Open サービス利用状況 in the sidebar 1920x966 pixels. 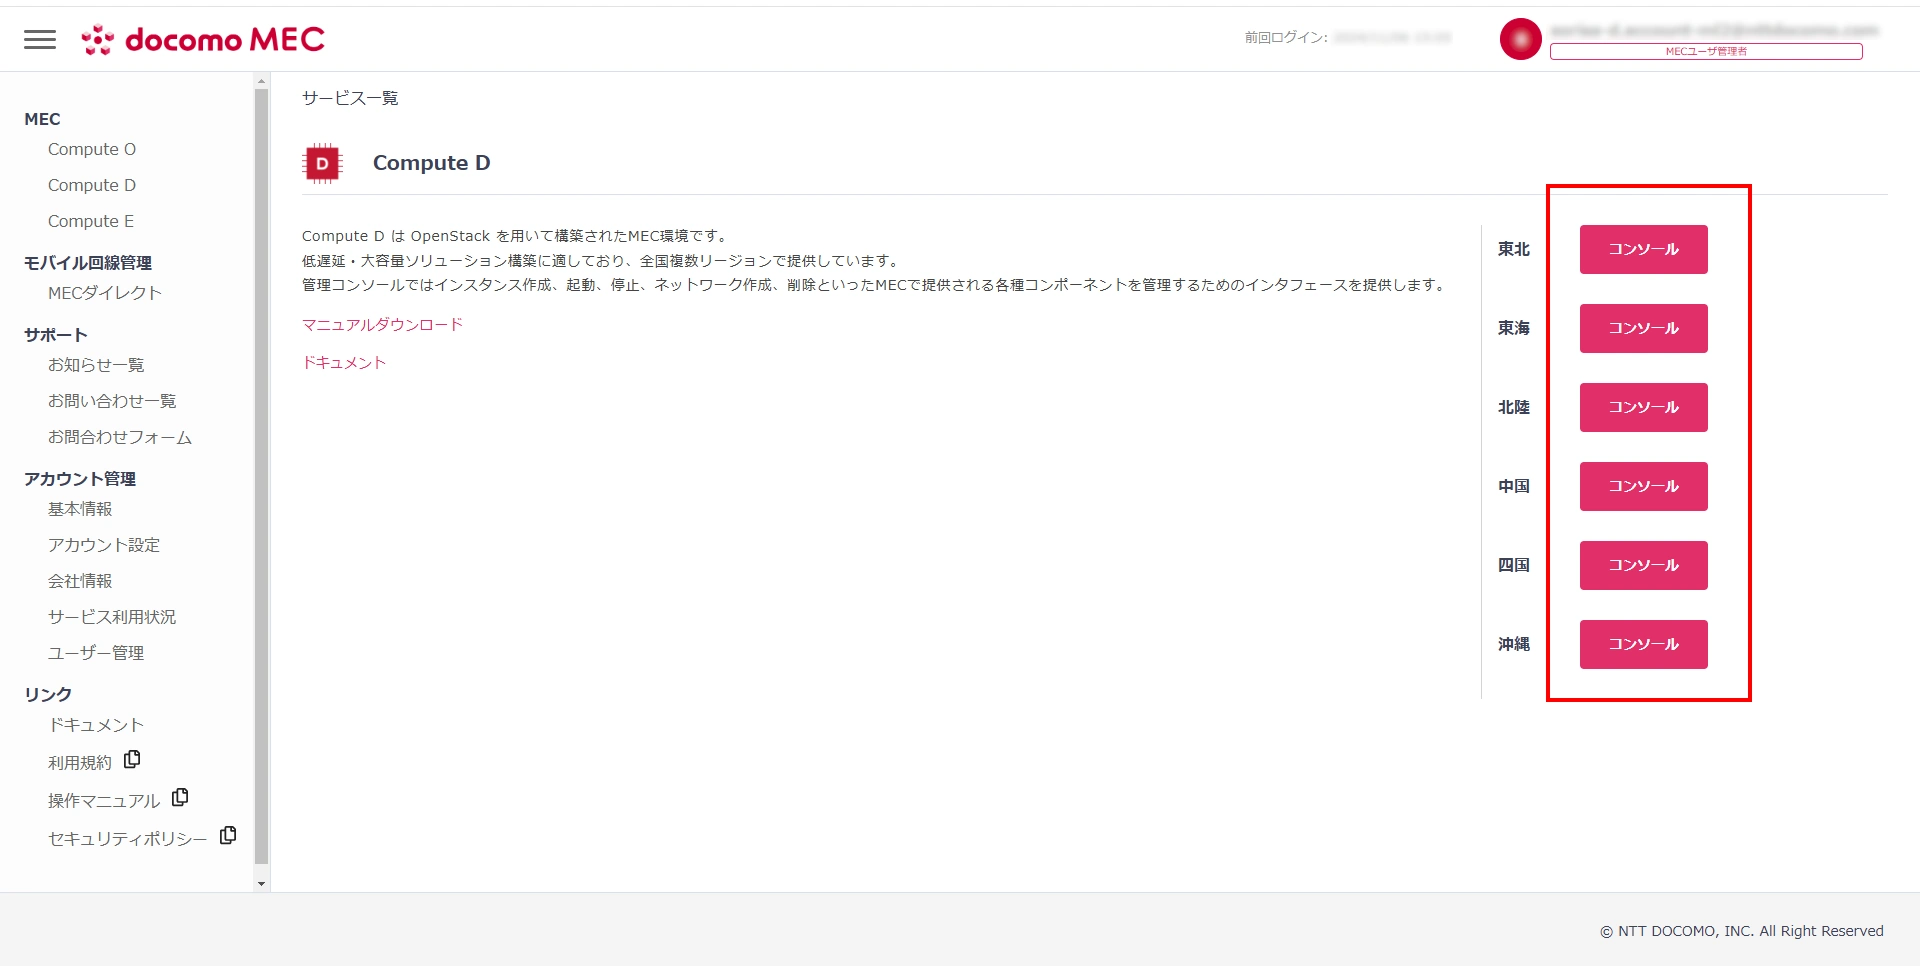[112, 617]
